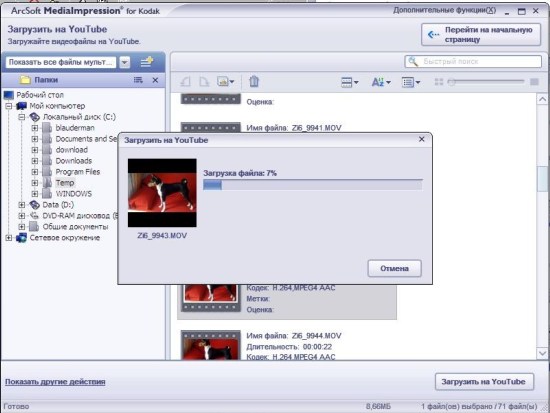The image size is (550, 413).
Task: Open the view layout dropdown icon
Action: pyautogui.click(x=349, y=82)
